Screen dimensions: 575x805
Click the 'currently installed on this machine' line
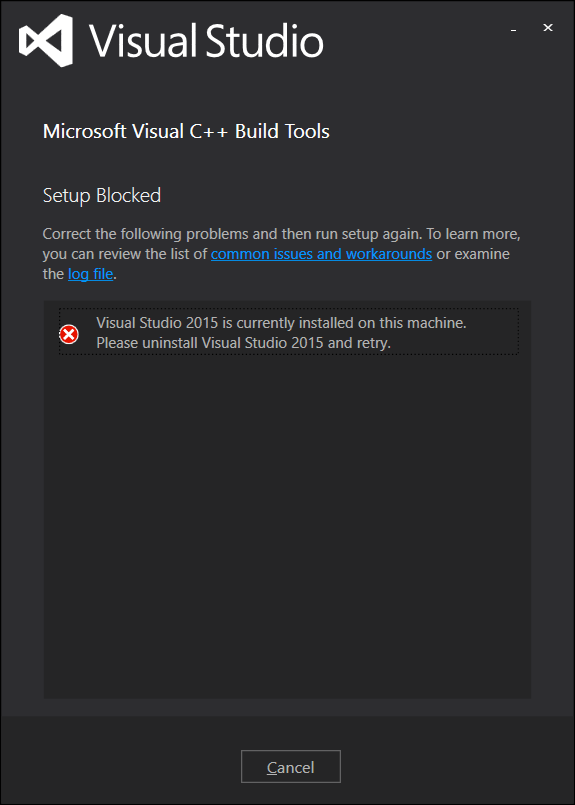pos(281,323)
